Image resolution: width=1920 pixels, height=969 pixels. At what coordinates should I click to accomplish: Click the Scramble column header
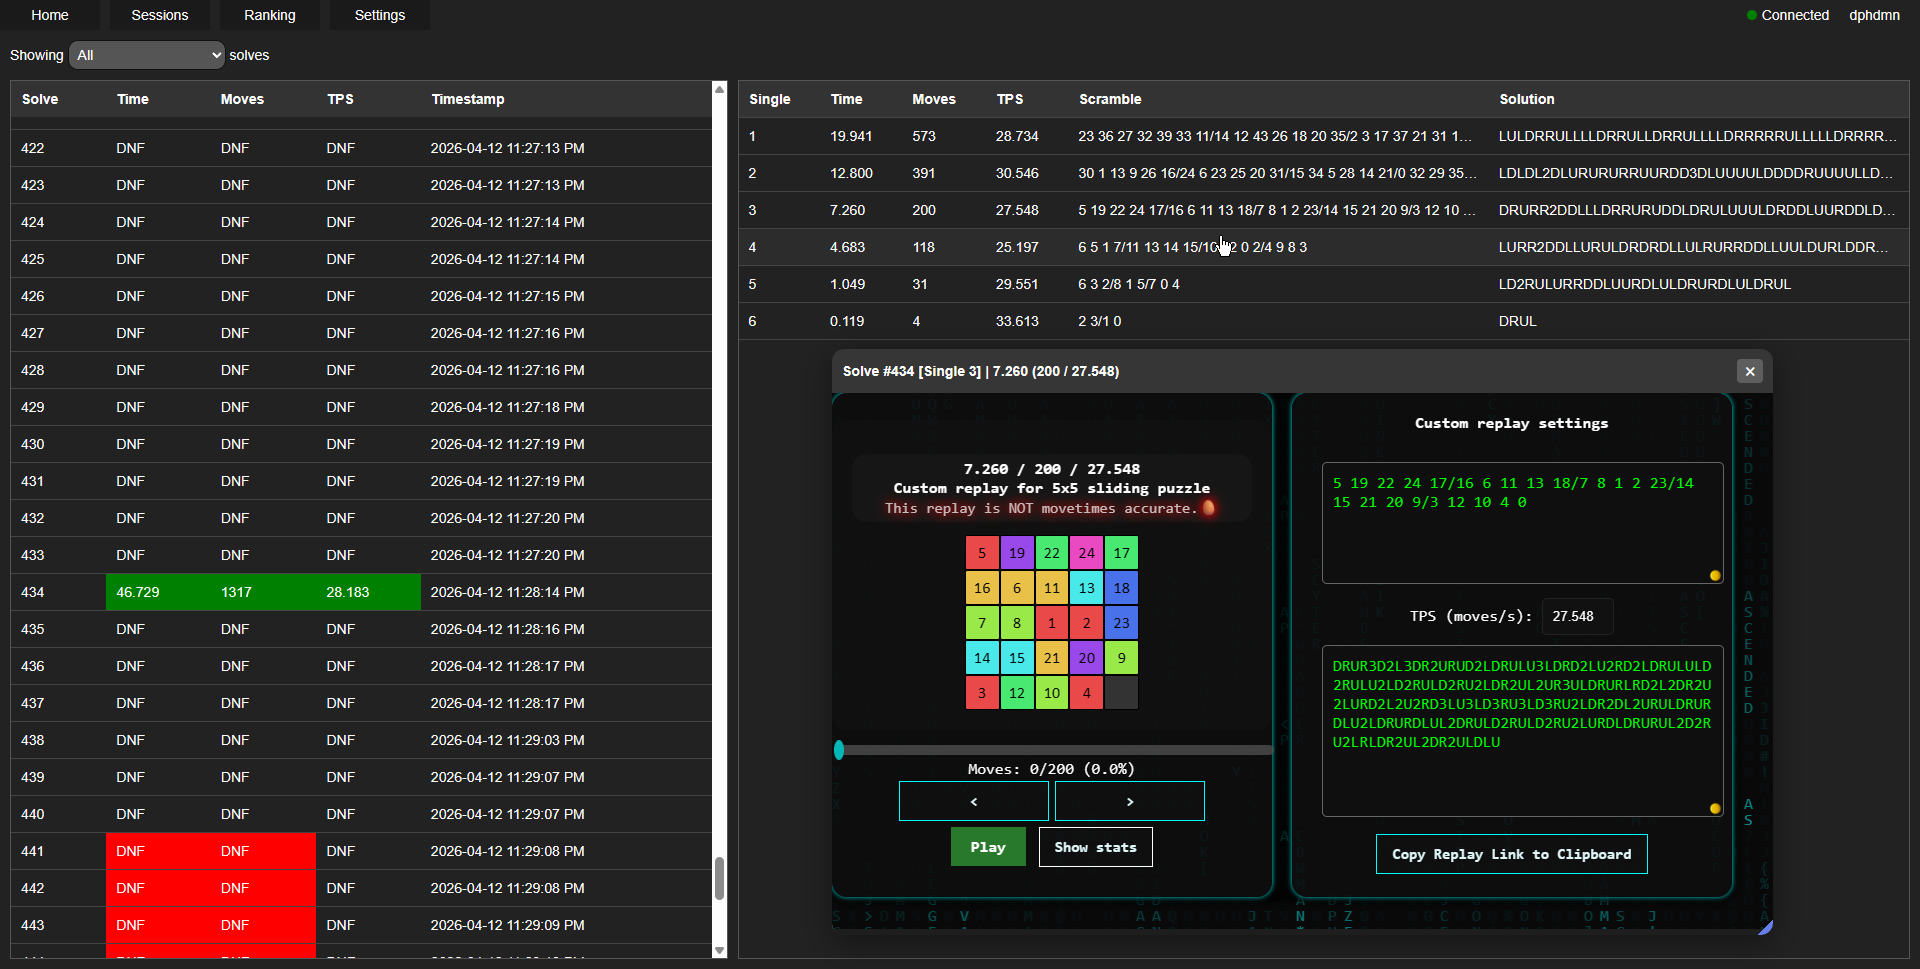1110,99
